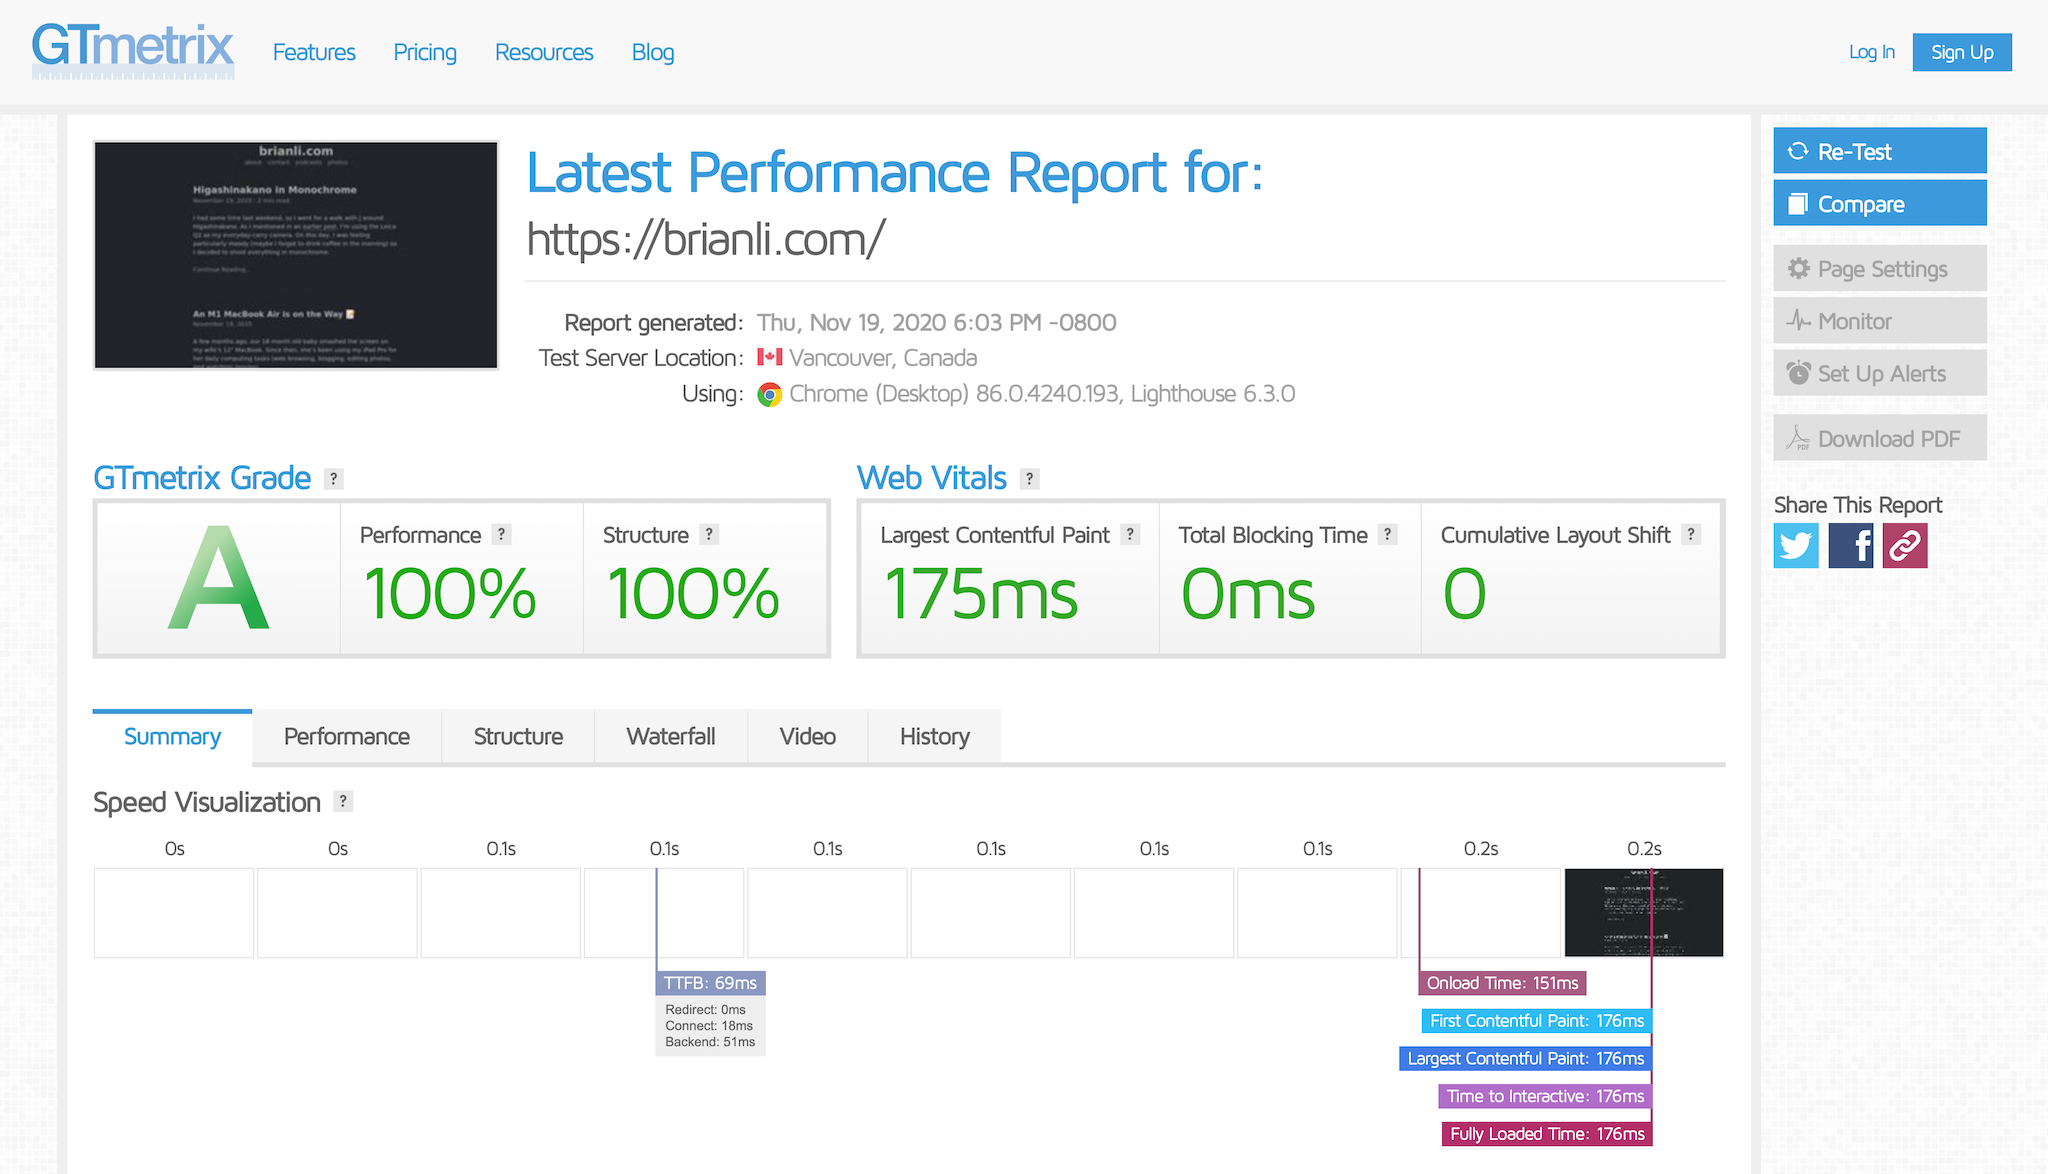Image resolution: width=2048 pixels, height=1174 pixels.
Task: Click the GTmetrix logo
Action: click(x=133, y=50)
